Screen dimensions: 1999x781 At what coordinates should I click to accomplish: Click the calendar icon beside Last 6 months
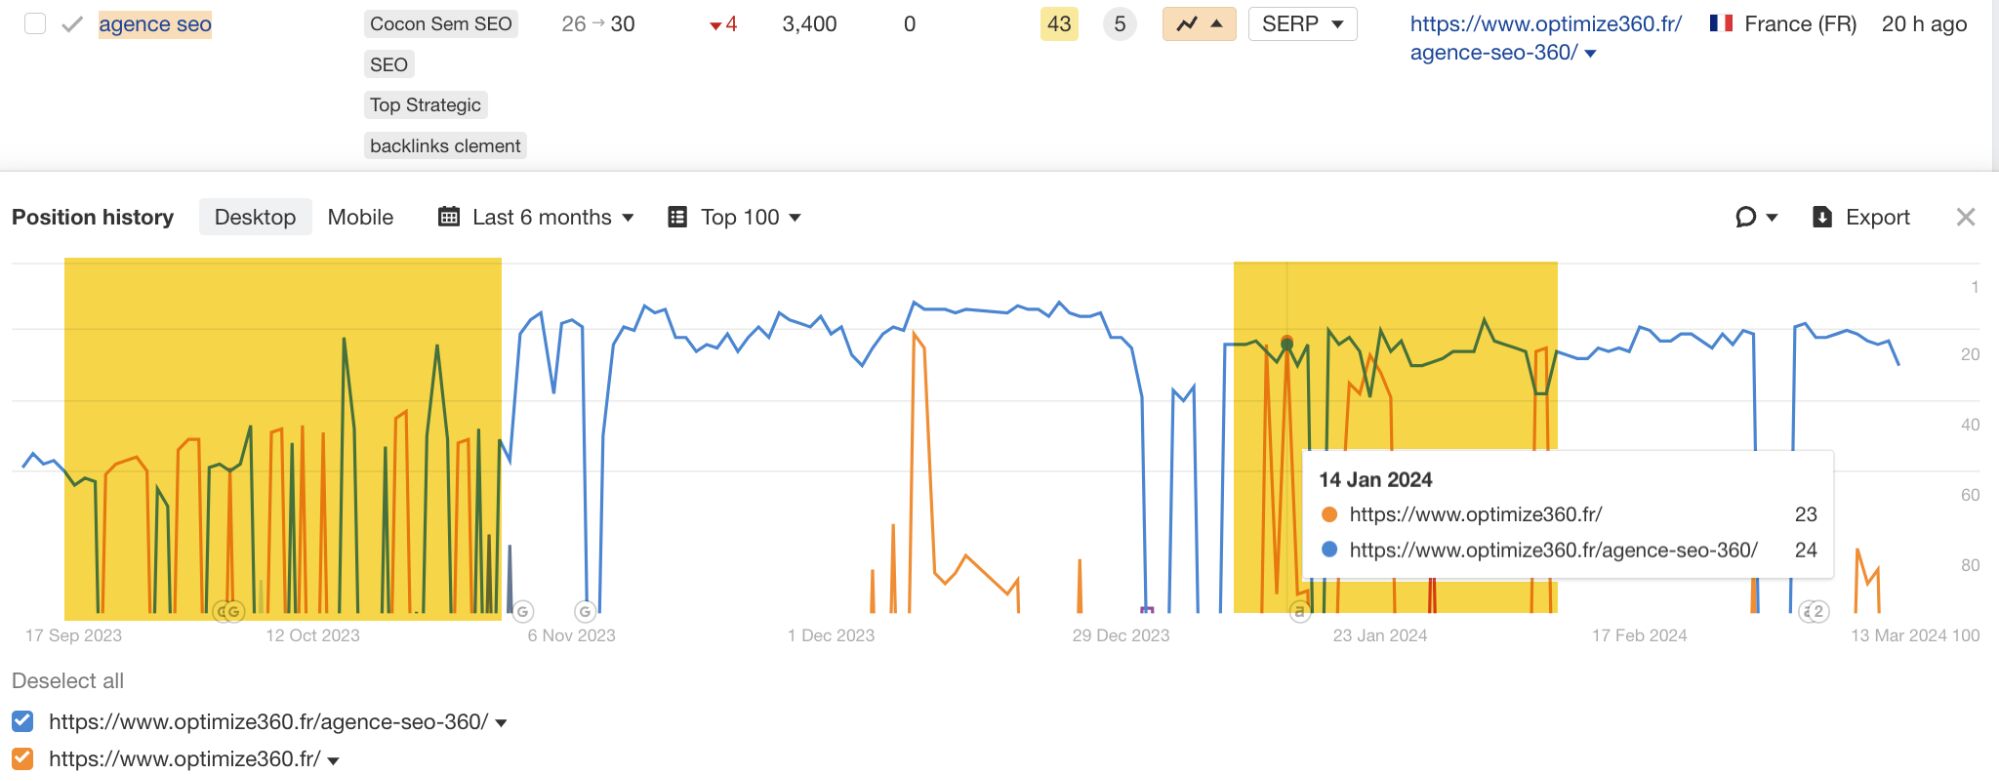tap(449, 217)
